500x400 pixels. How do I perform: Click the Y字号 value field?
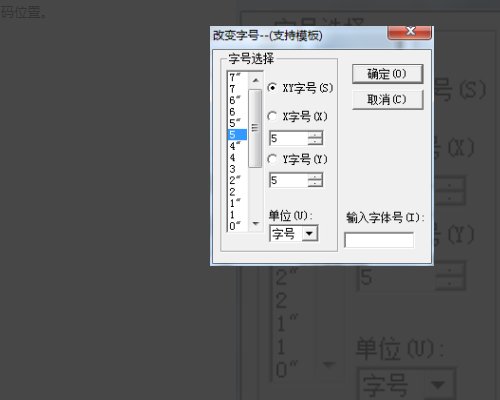coord(289,180)
